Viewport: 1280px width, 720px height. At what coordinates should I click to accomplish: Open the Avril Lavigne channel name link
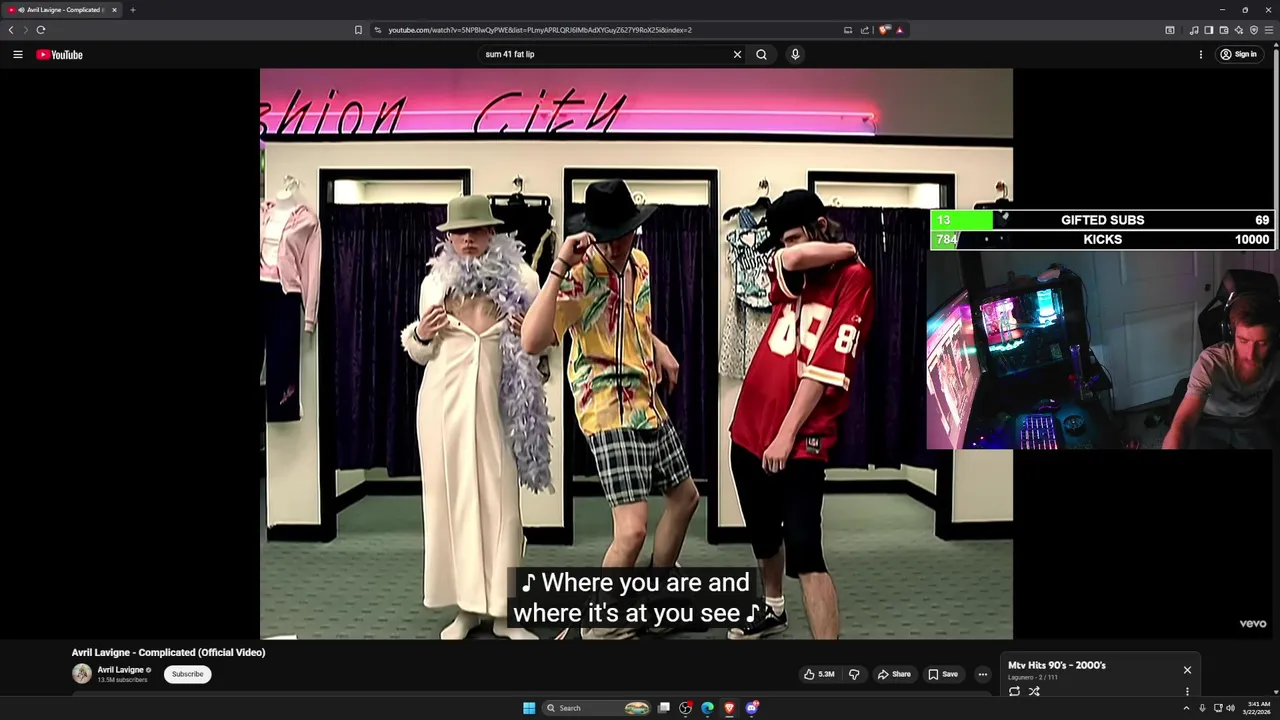[x=120, y=670]
